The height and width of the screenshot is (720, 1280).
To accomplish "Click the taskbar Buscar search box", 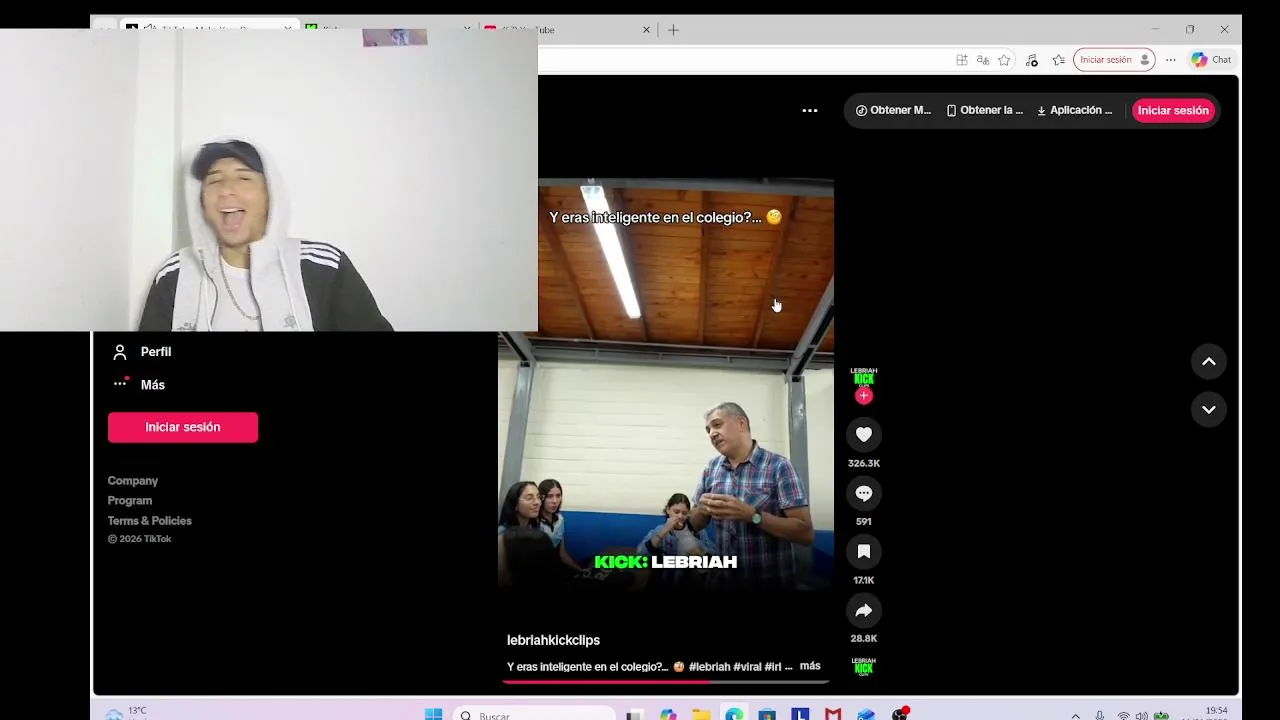I will click(534, 714).
